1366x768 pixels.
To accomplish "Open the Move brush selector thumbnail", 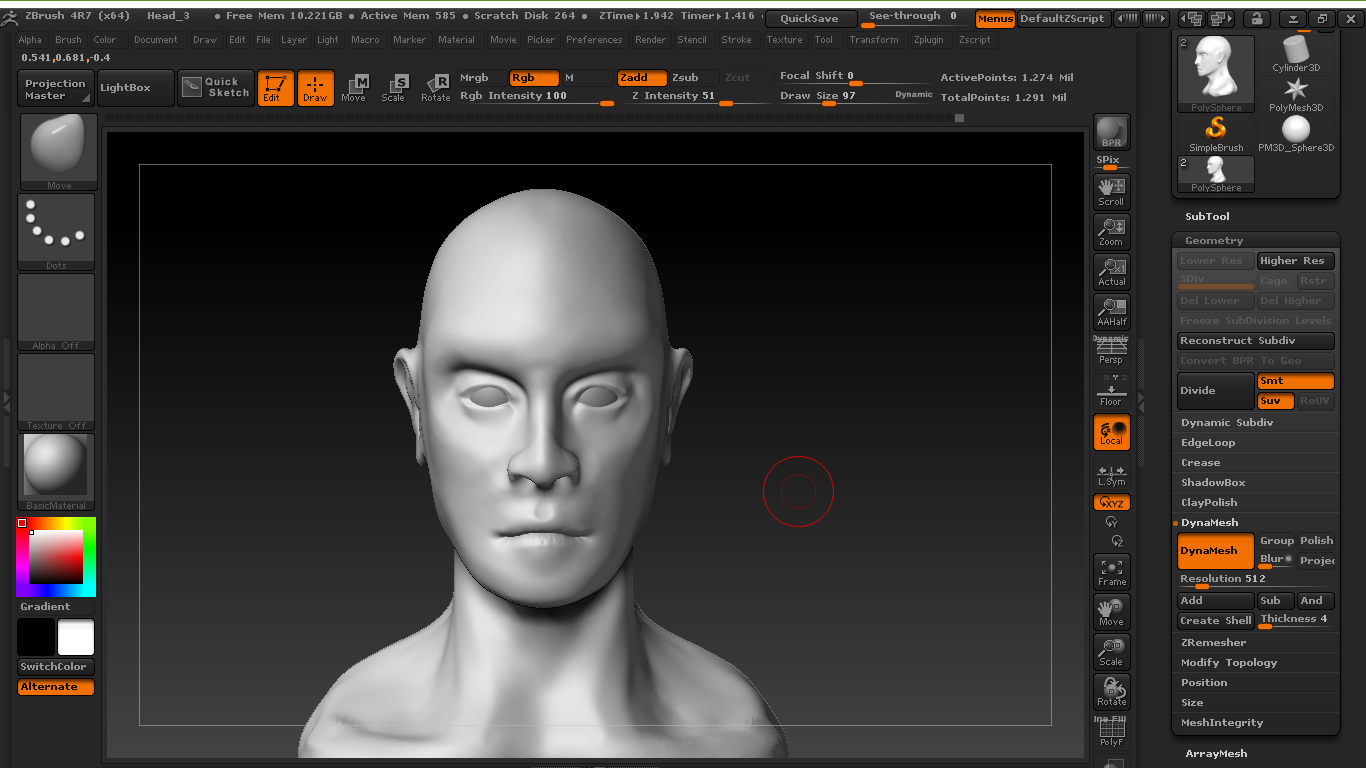I will [x=58, y=151].
